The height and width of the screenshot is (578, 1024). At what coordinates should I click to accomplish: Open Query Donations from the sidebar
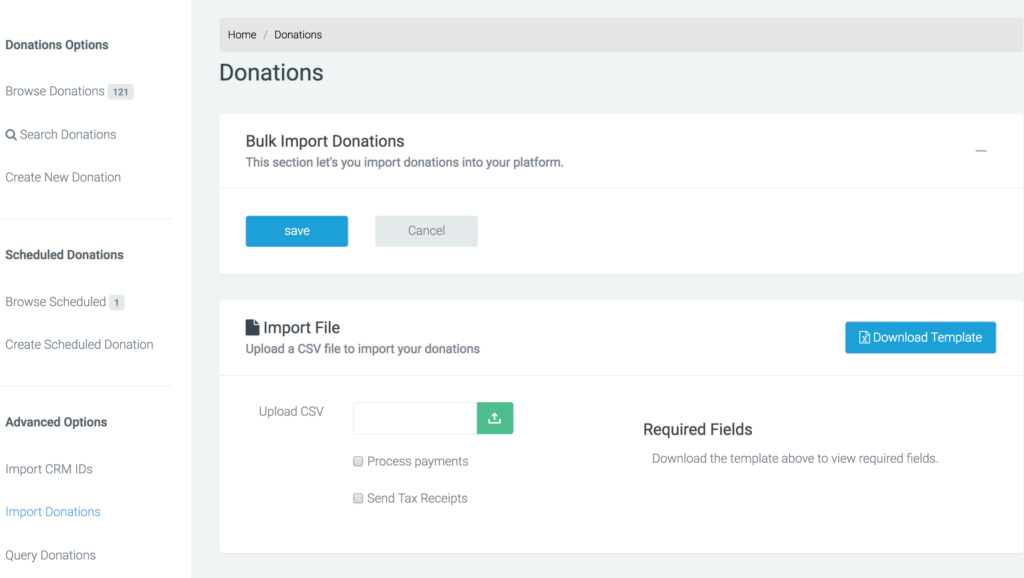click(x=50, y=554)
